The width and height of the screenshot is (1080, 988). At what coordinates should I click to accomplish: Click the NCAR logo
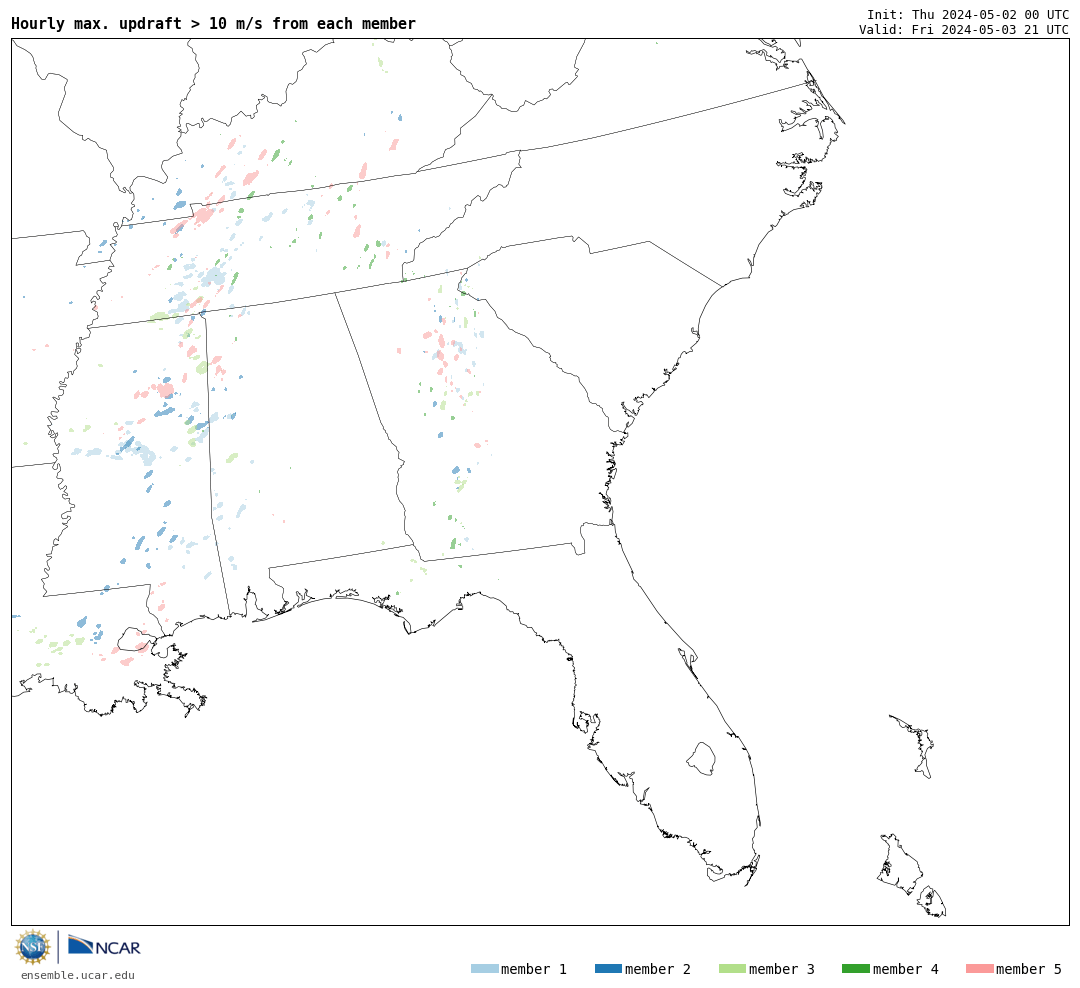tap(105, 946)
